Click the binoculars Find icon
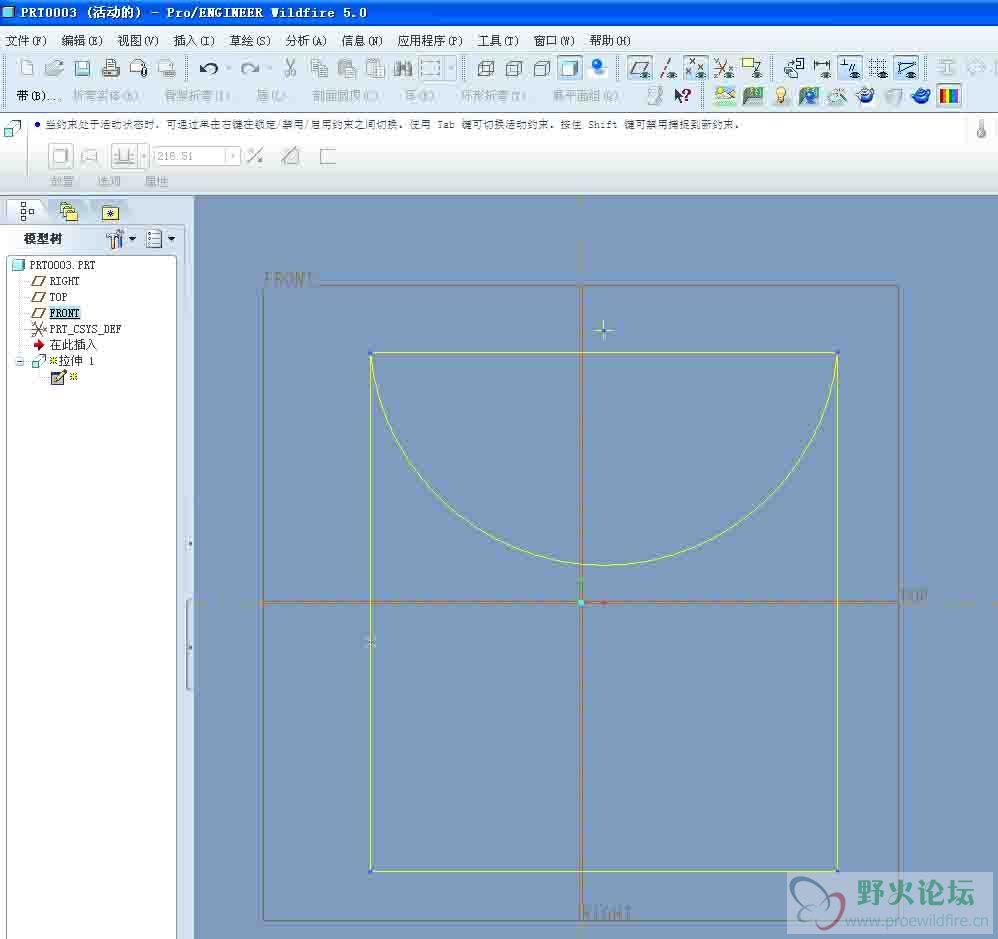 (x=402, y=67)
